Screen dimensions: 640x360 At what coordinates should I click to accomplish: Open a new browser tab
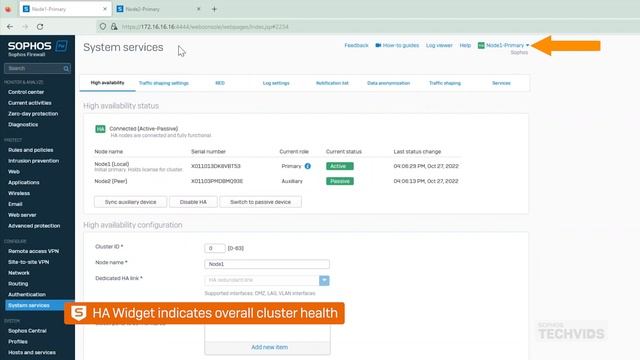214,9
